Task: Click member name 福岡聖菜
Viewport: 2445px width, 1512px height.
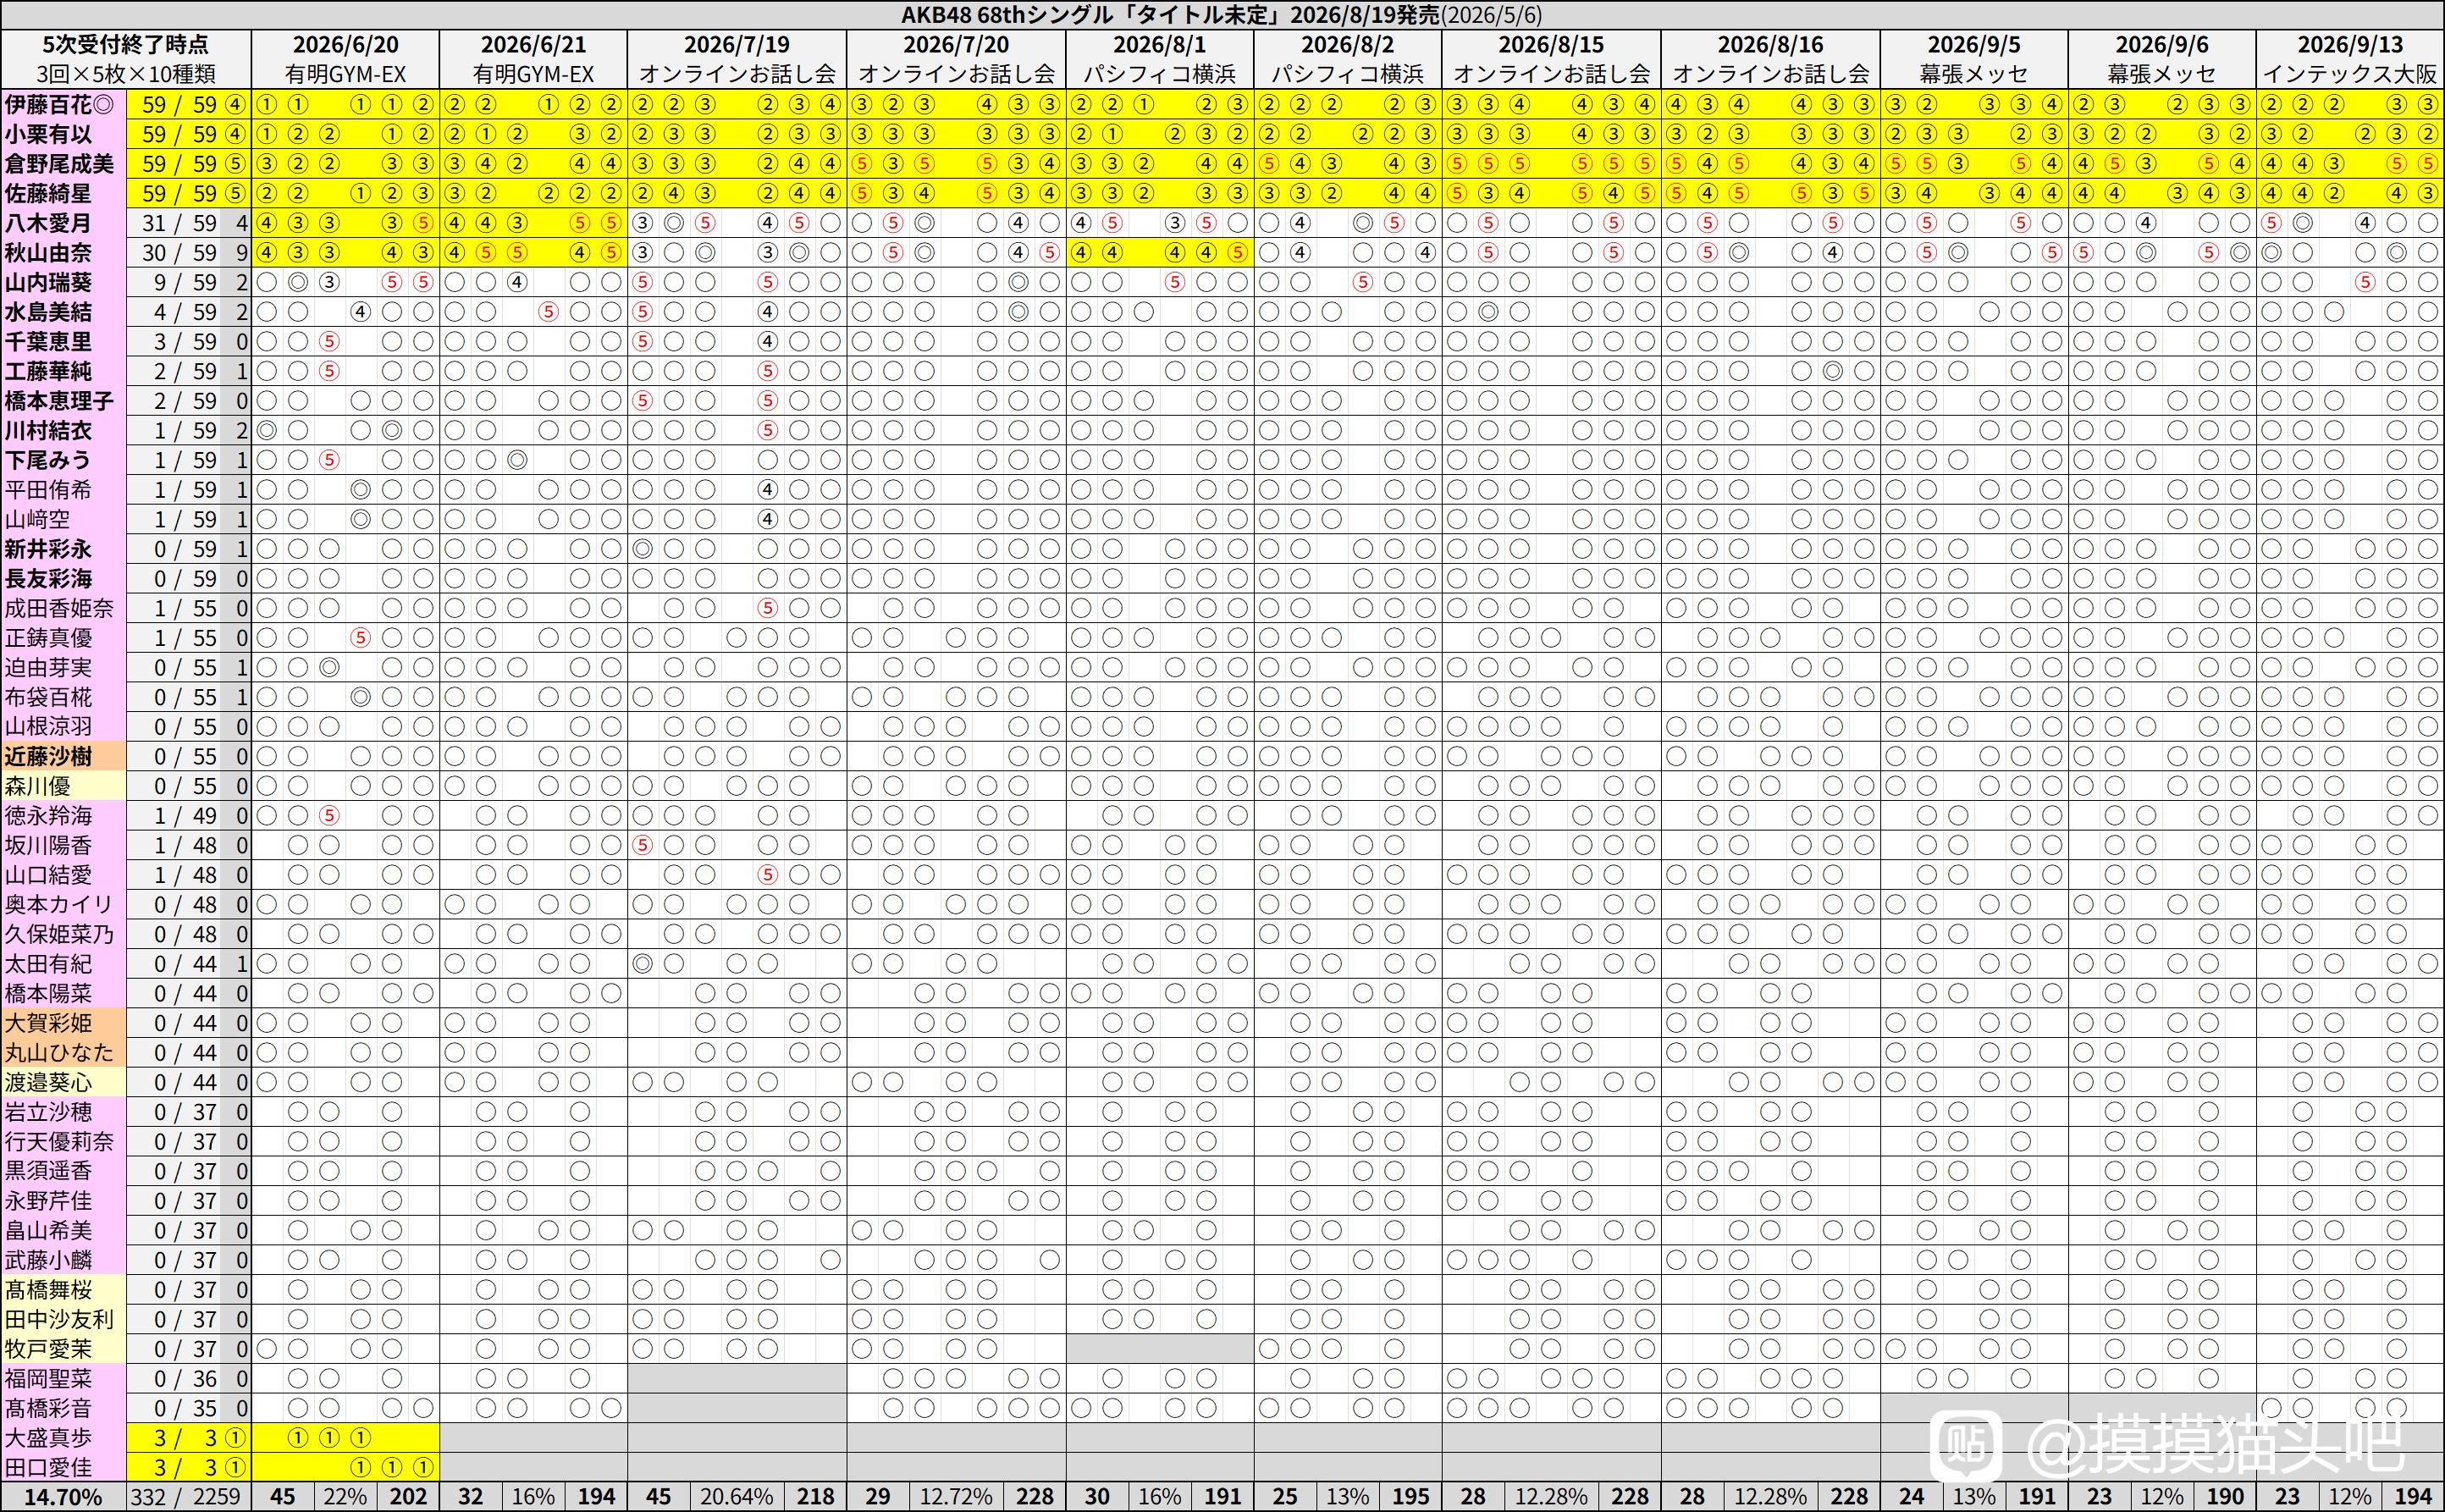Action: tap(48, 1379)
